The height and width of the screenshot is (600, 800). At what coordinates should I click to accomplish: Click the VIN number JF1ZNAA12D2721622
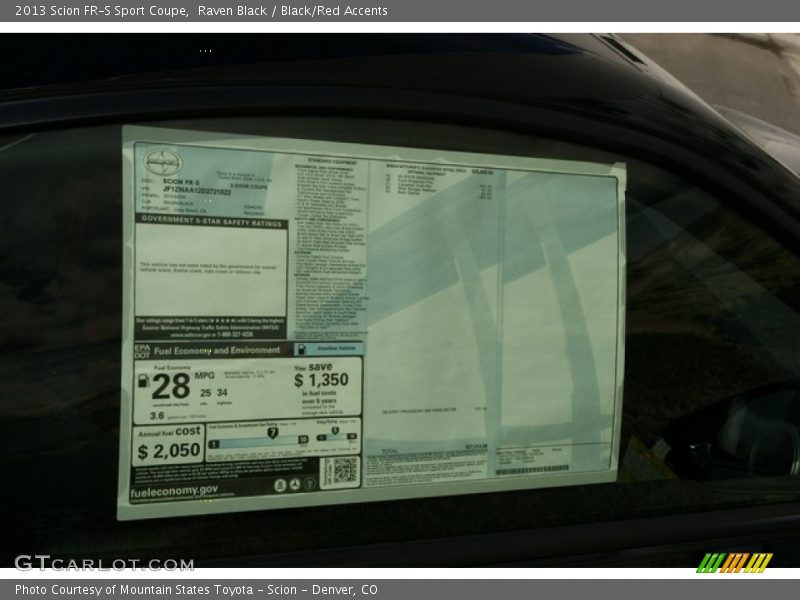tap(196, 188)
